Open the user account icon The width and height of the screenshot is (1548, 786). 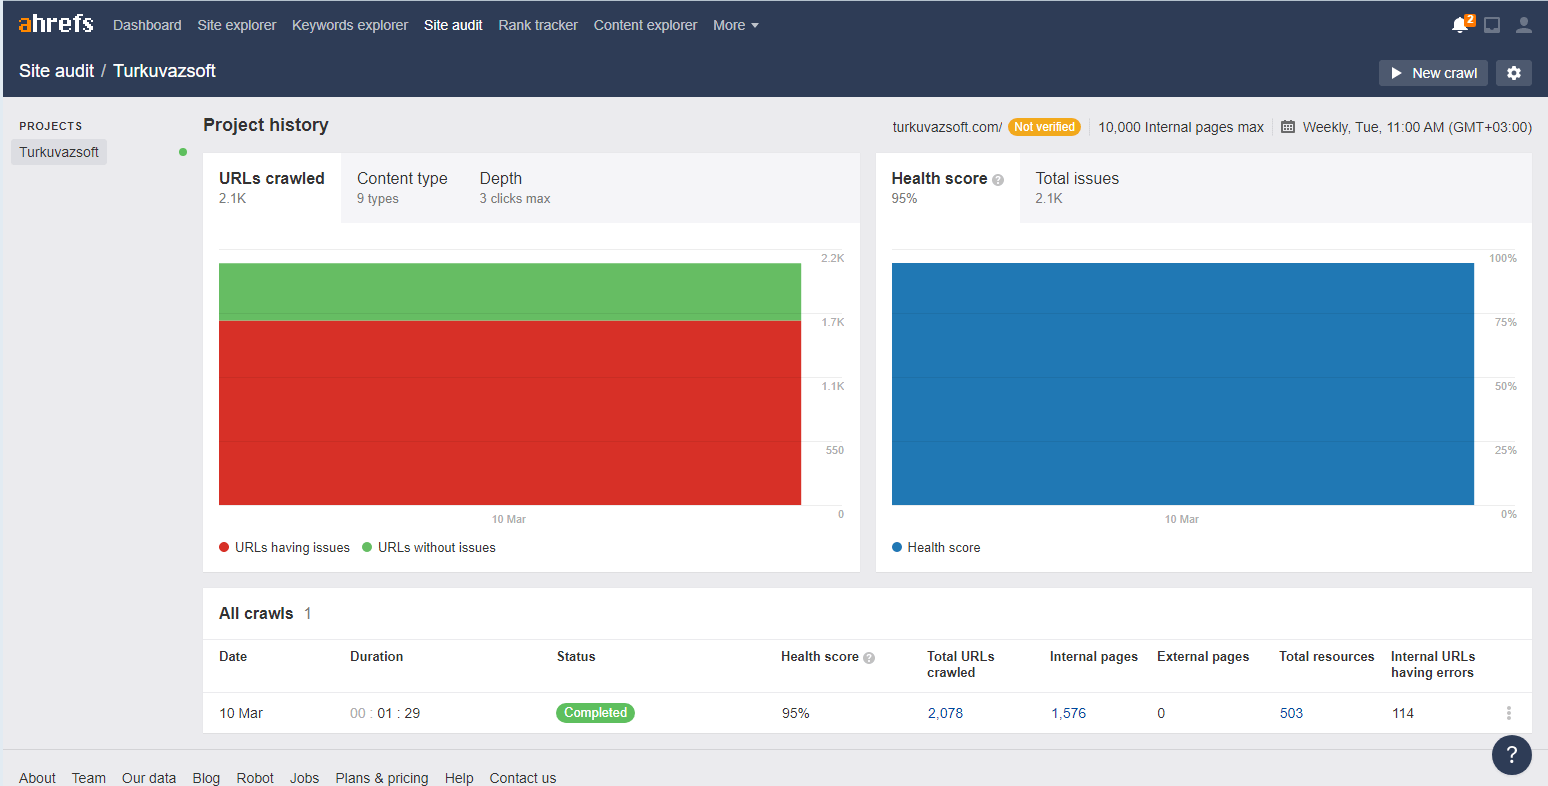point(1524,25)
